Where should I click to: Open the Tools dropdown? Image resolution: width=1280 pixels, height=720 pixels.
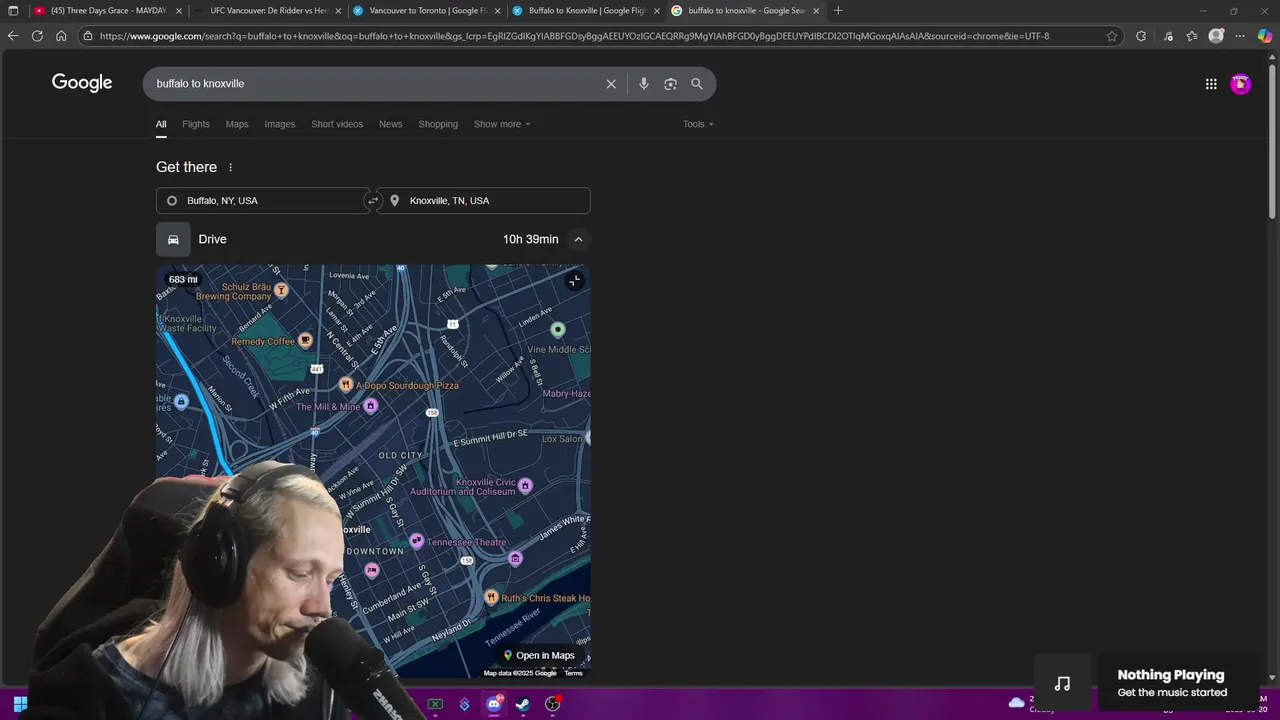698,124
